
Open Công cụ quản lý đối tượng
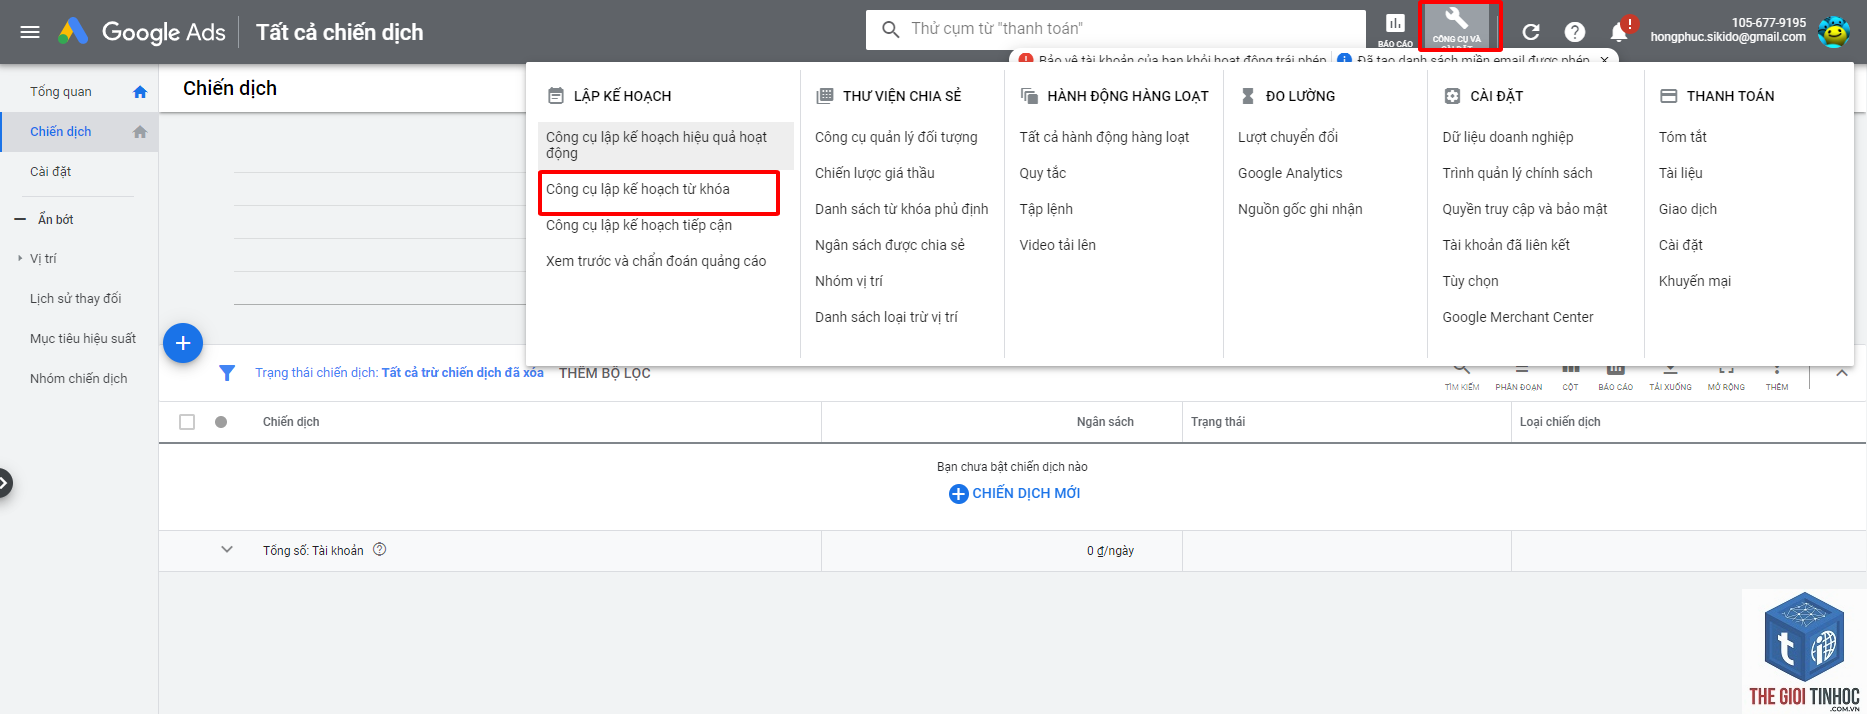coord(896,137)
